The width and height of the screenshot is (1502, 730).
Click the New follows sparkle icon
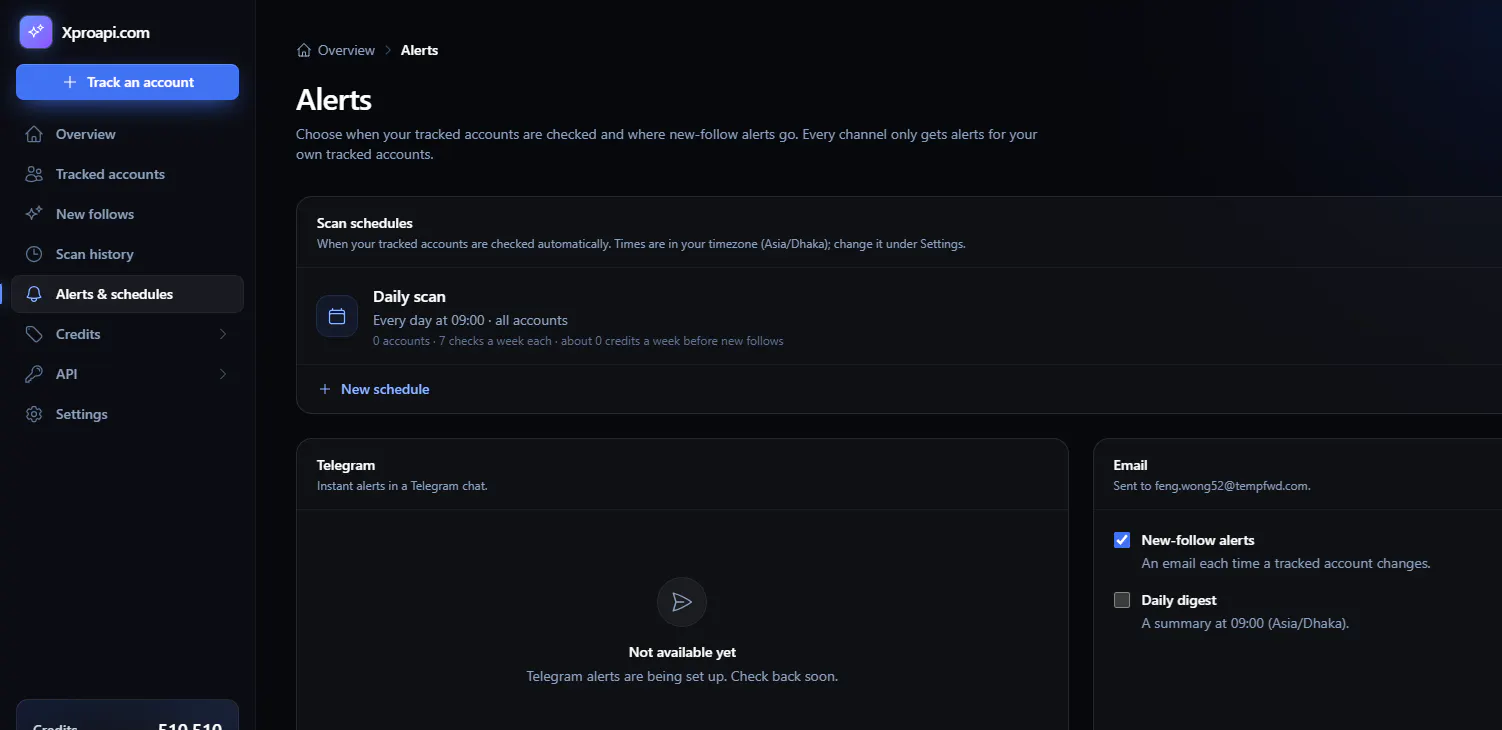(34, 214)
